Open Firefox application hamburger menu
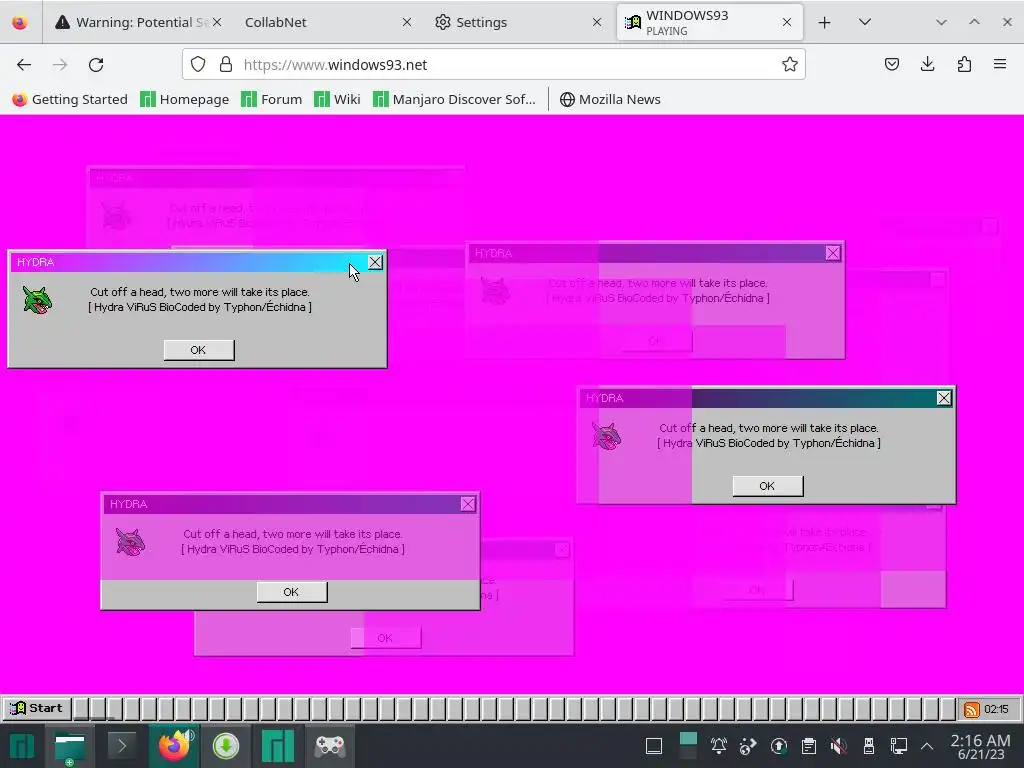 tap(1000, 64)
